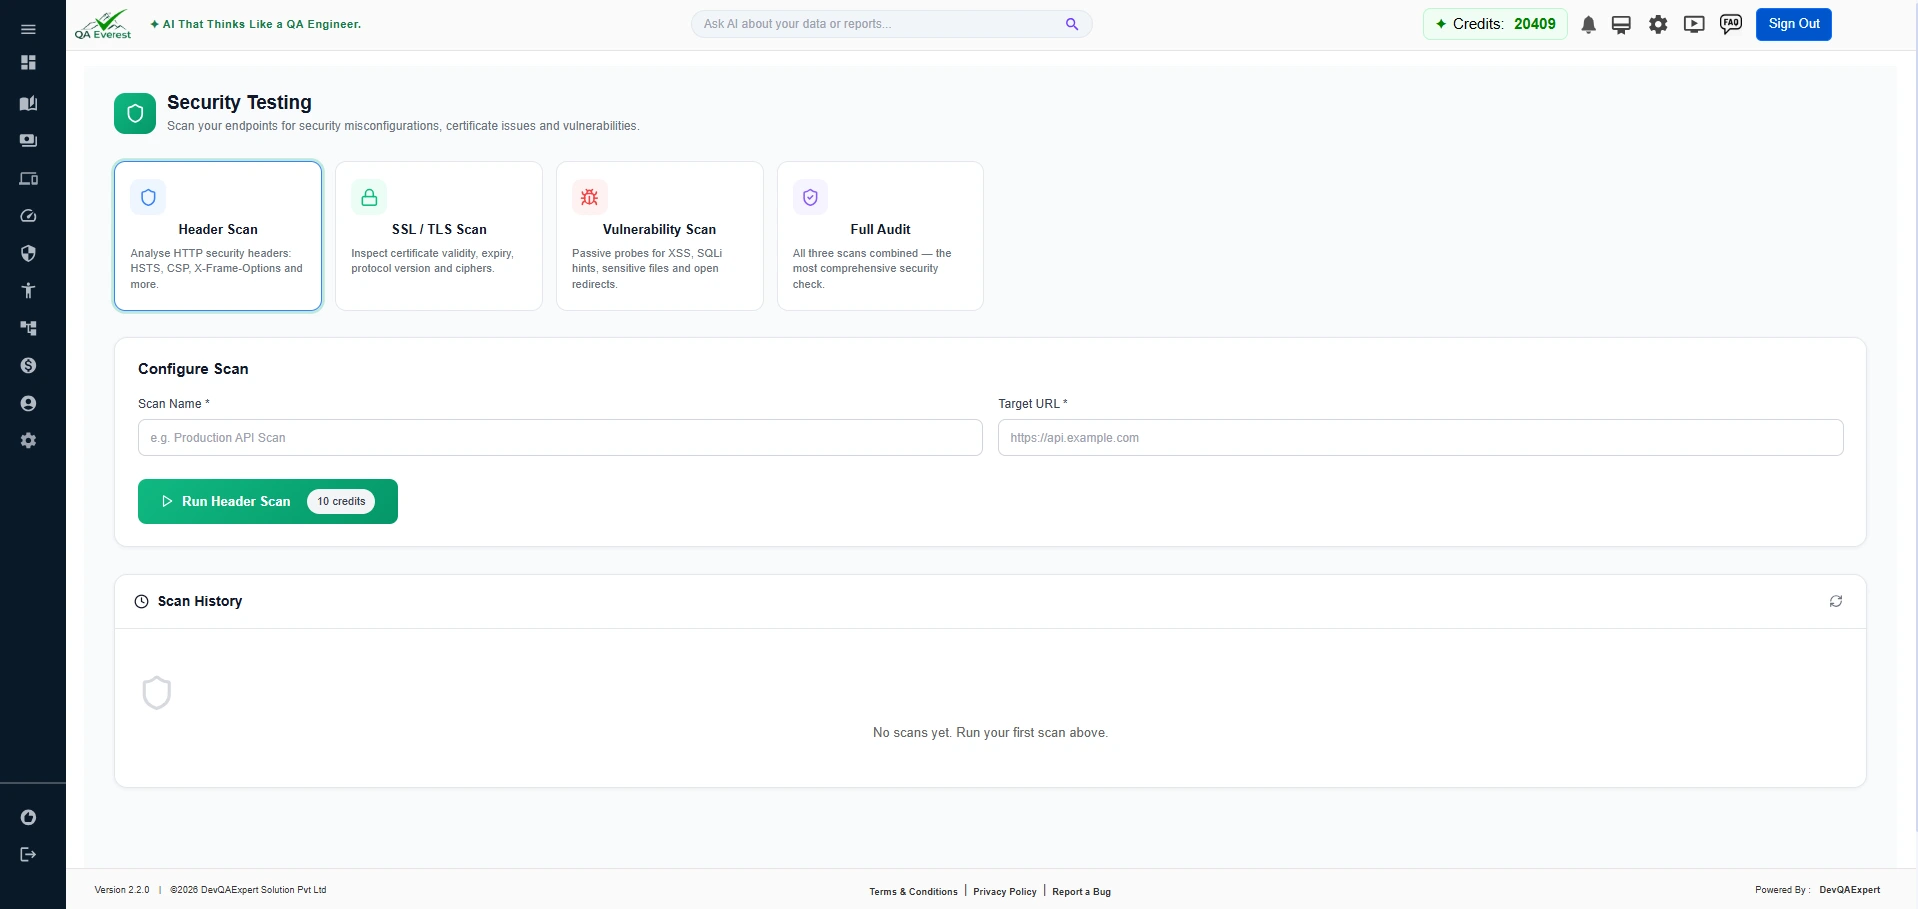Open the accessibility person icon in the sidebar
1918x909 pixels.
click(28, 291)
